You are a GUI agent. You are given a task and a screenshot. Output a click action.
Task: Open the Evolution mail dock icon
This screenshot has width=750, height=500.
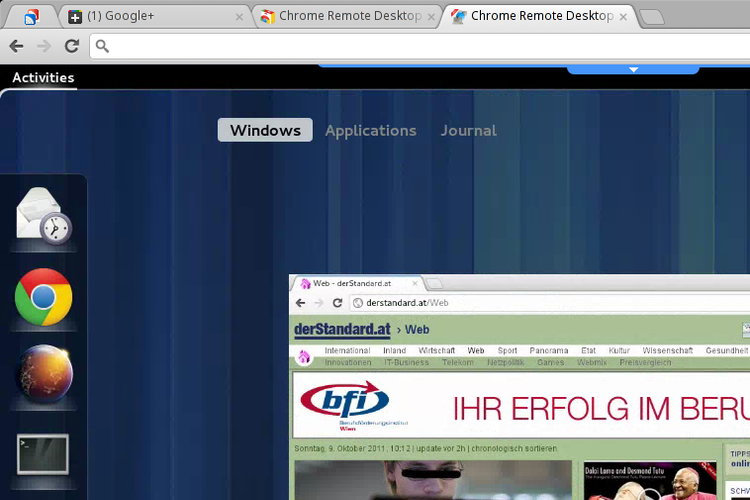click(43, 217)
